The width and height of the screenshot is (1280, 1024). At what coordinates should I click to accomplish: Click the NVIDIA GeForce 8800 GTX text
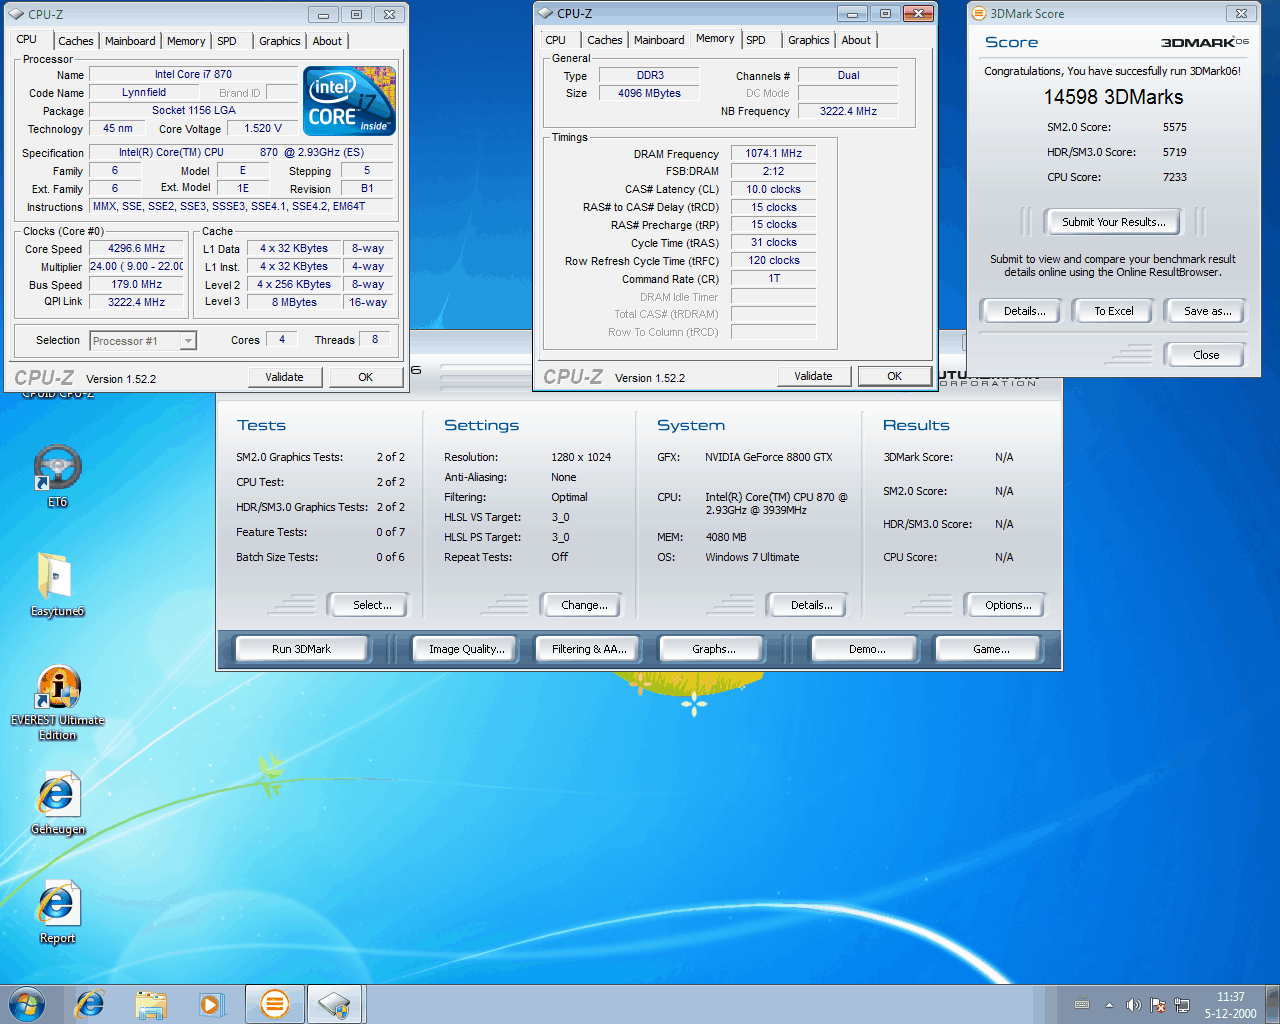point(768,457)
